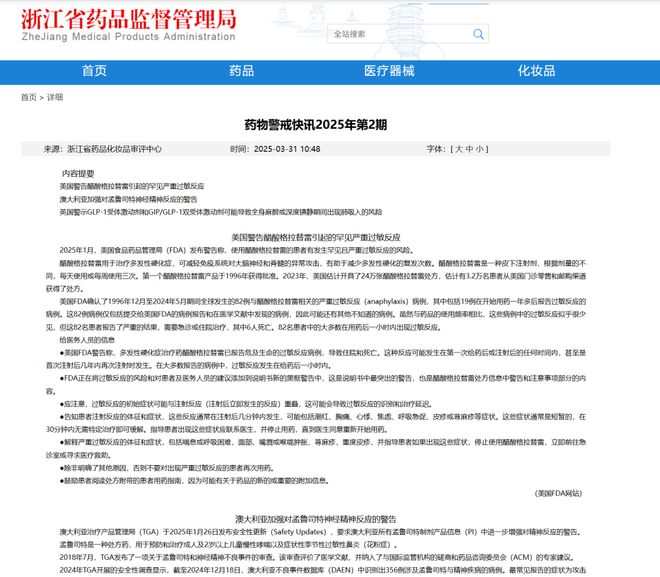The image size is (660, 577).
Task: Click bullet starting ●鼓励患者阅读处方附带的
Action: click(194, 481)
